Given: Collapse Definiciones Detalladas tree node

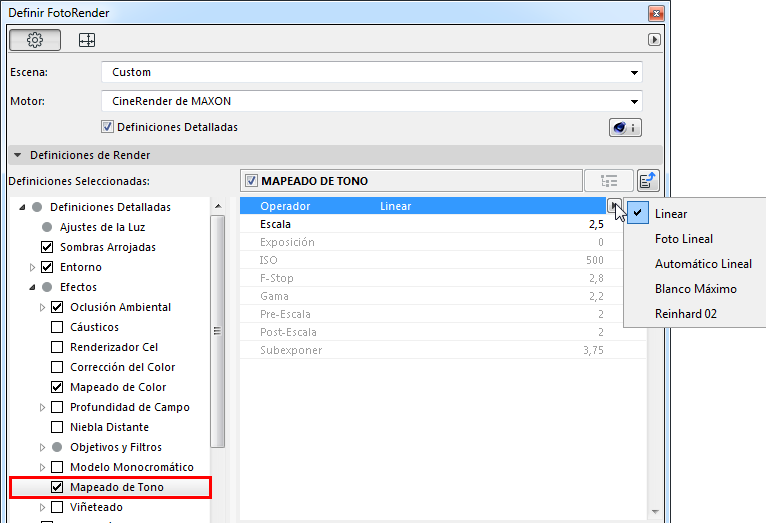Looking at the screenshot, I should [22, 207].
